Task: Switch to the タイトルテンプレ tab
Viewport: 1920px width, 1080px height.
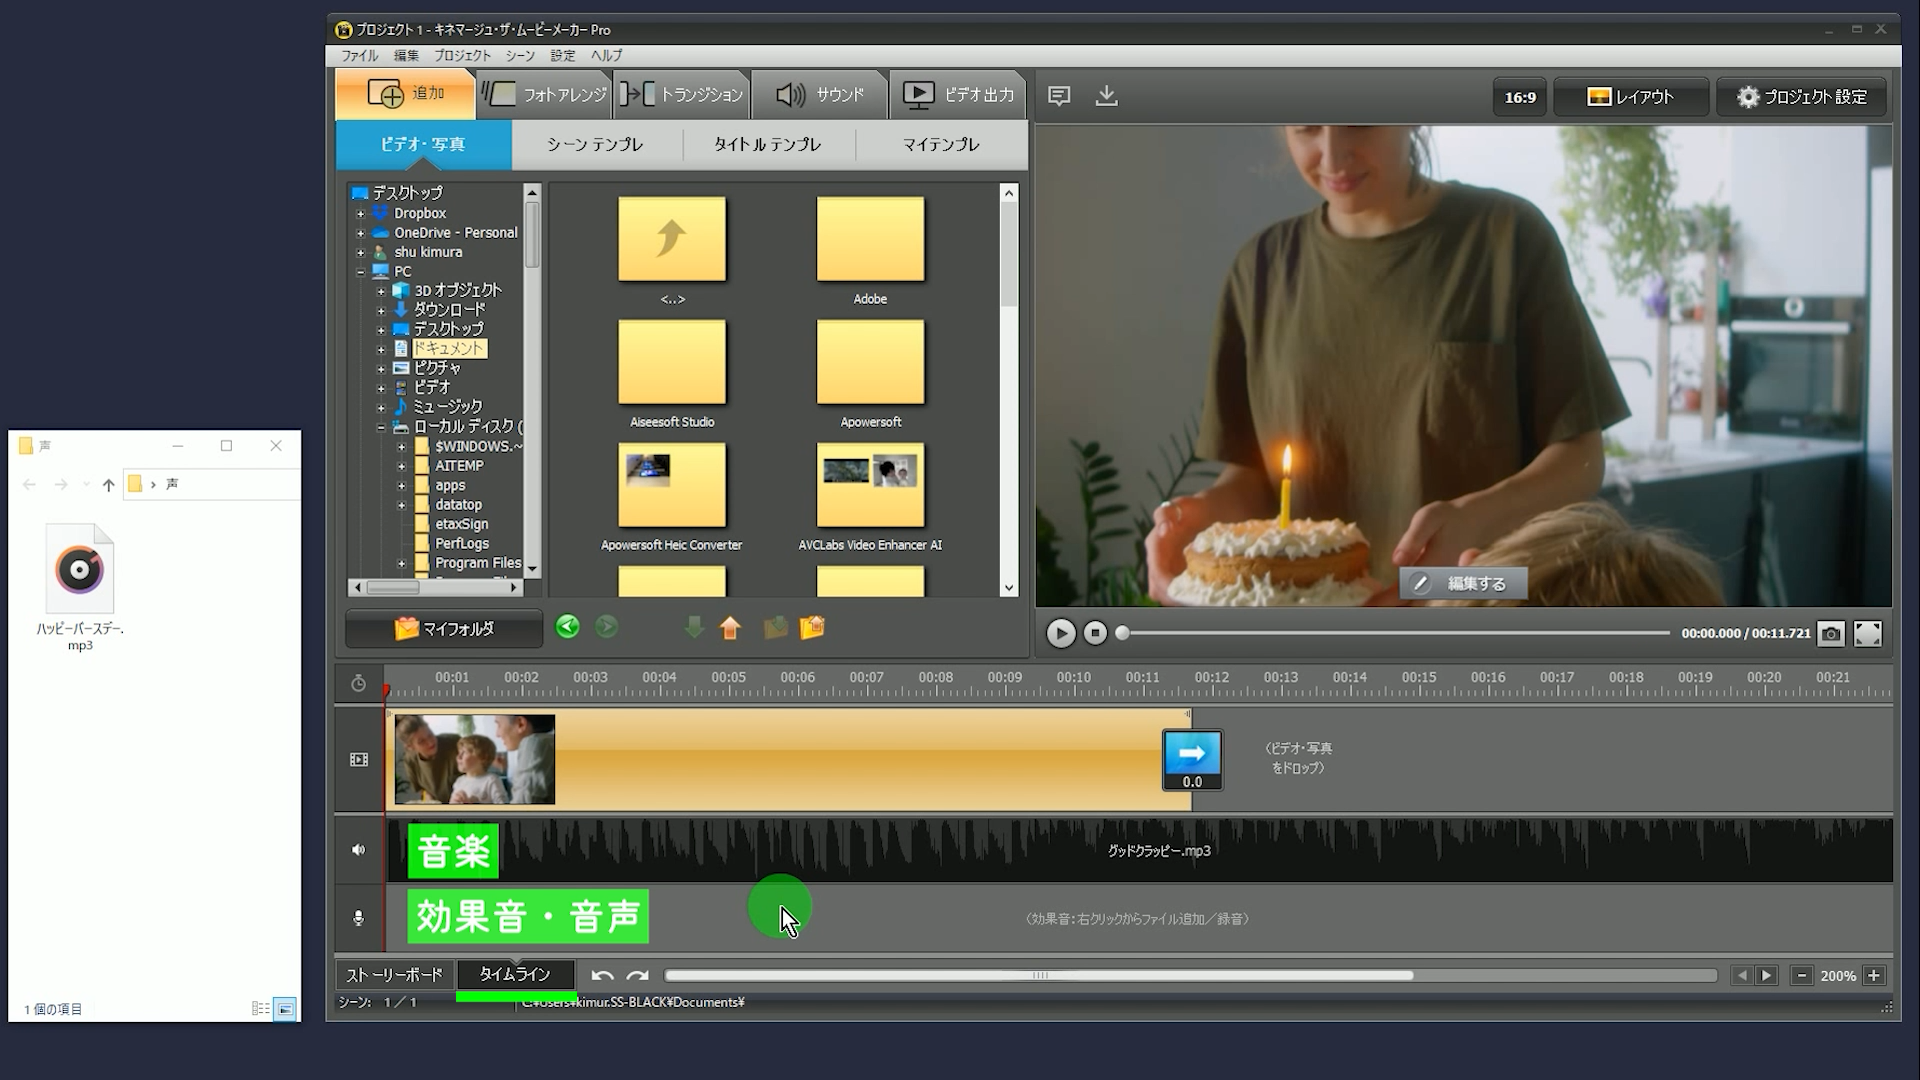Action: tap(767, 145)
